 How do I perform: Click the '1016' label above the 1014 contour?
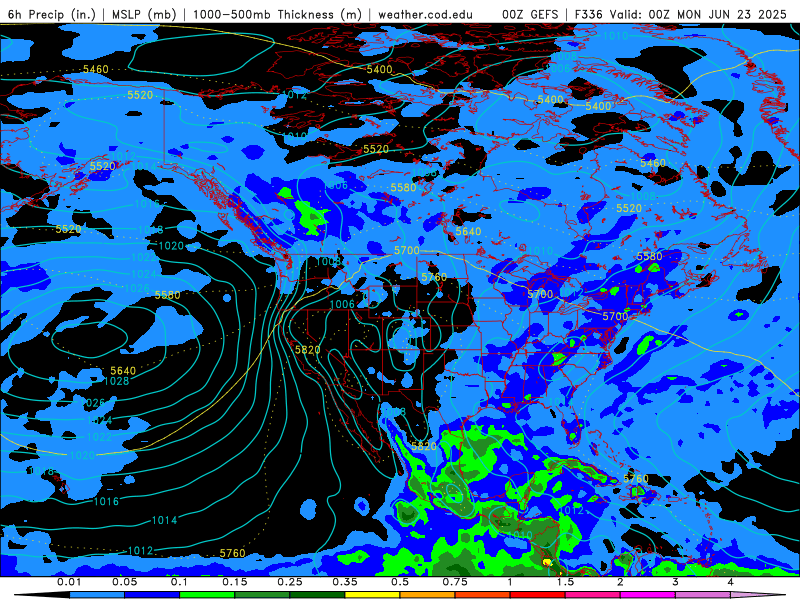tap(107, 502)
